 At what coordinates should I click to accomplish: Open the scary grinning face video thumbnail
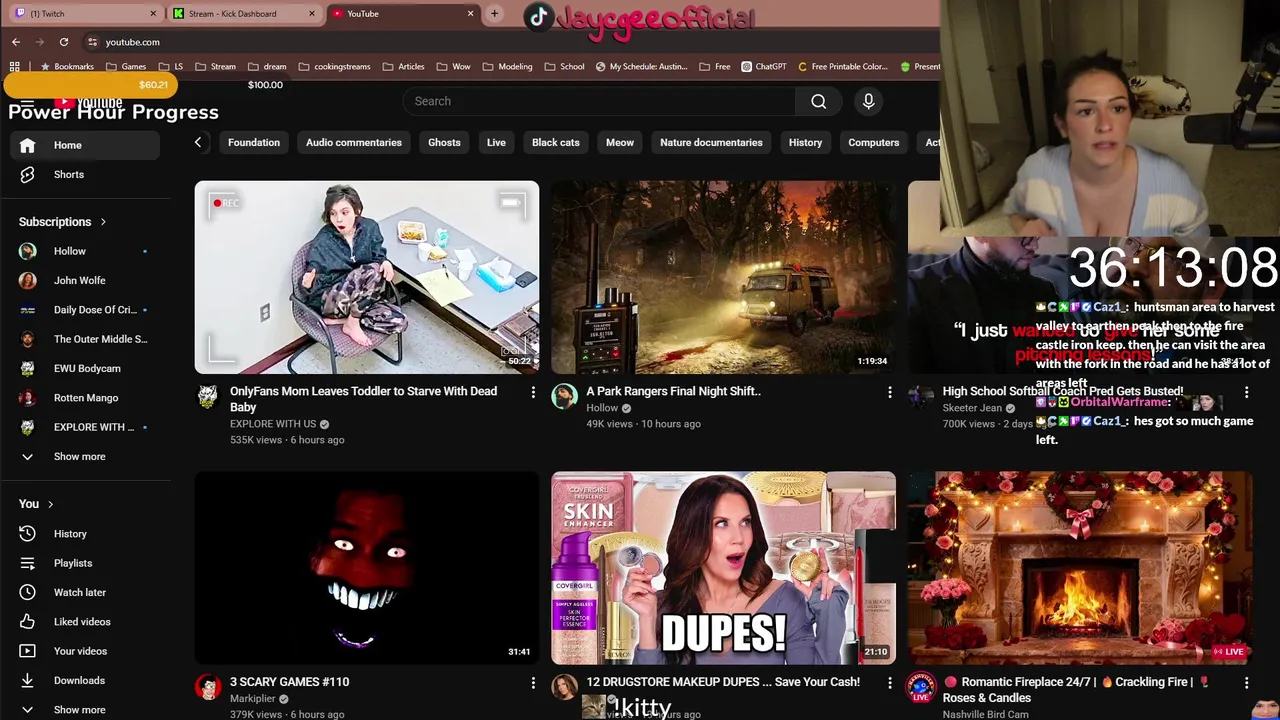[367, 568]
